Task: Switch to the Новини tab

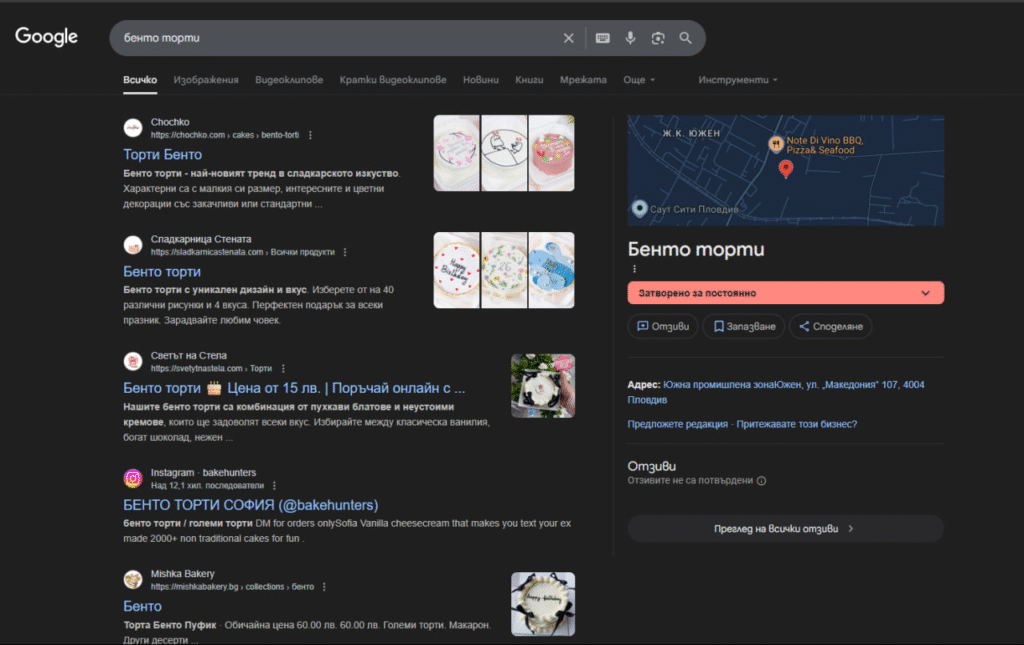Action: (x=480, y=80)
